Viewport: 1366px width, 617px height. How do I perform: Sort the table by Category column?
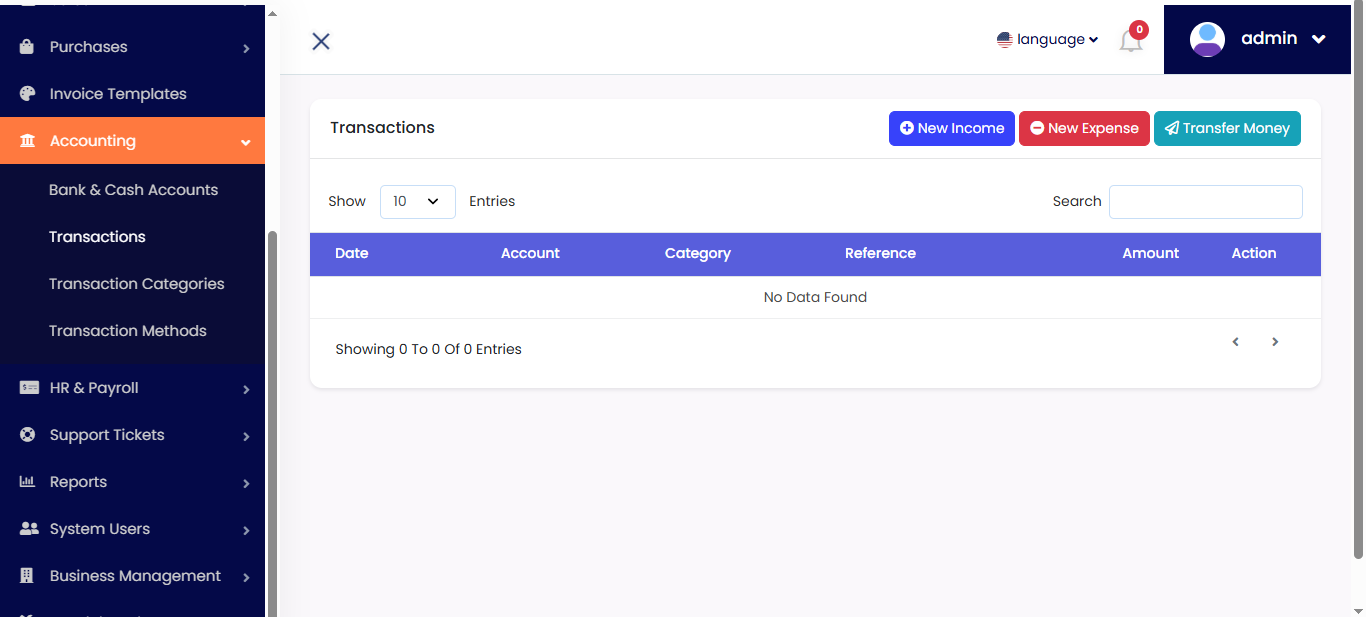click(698, 254)
